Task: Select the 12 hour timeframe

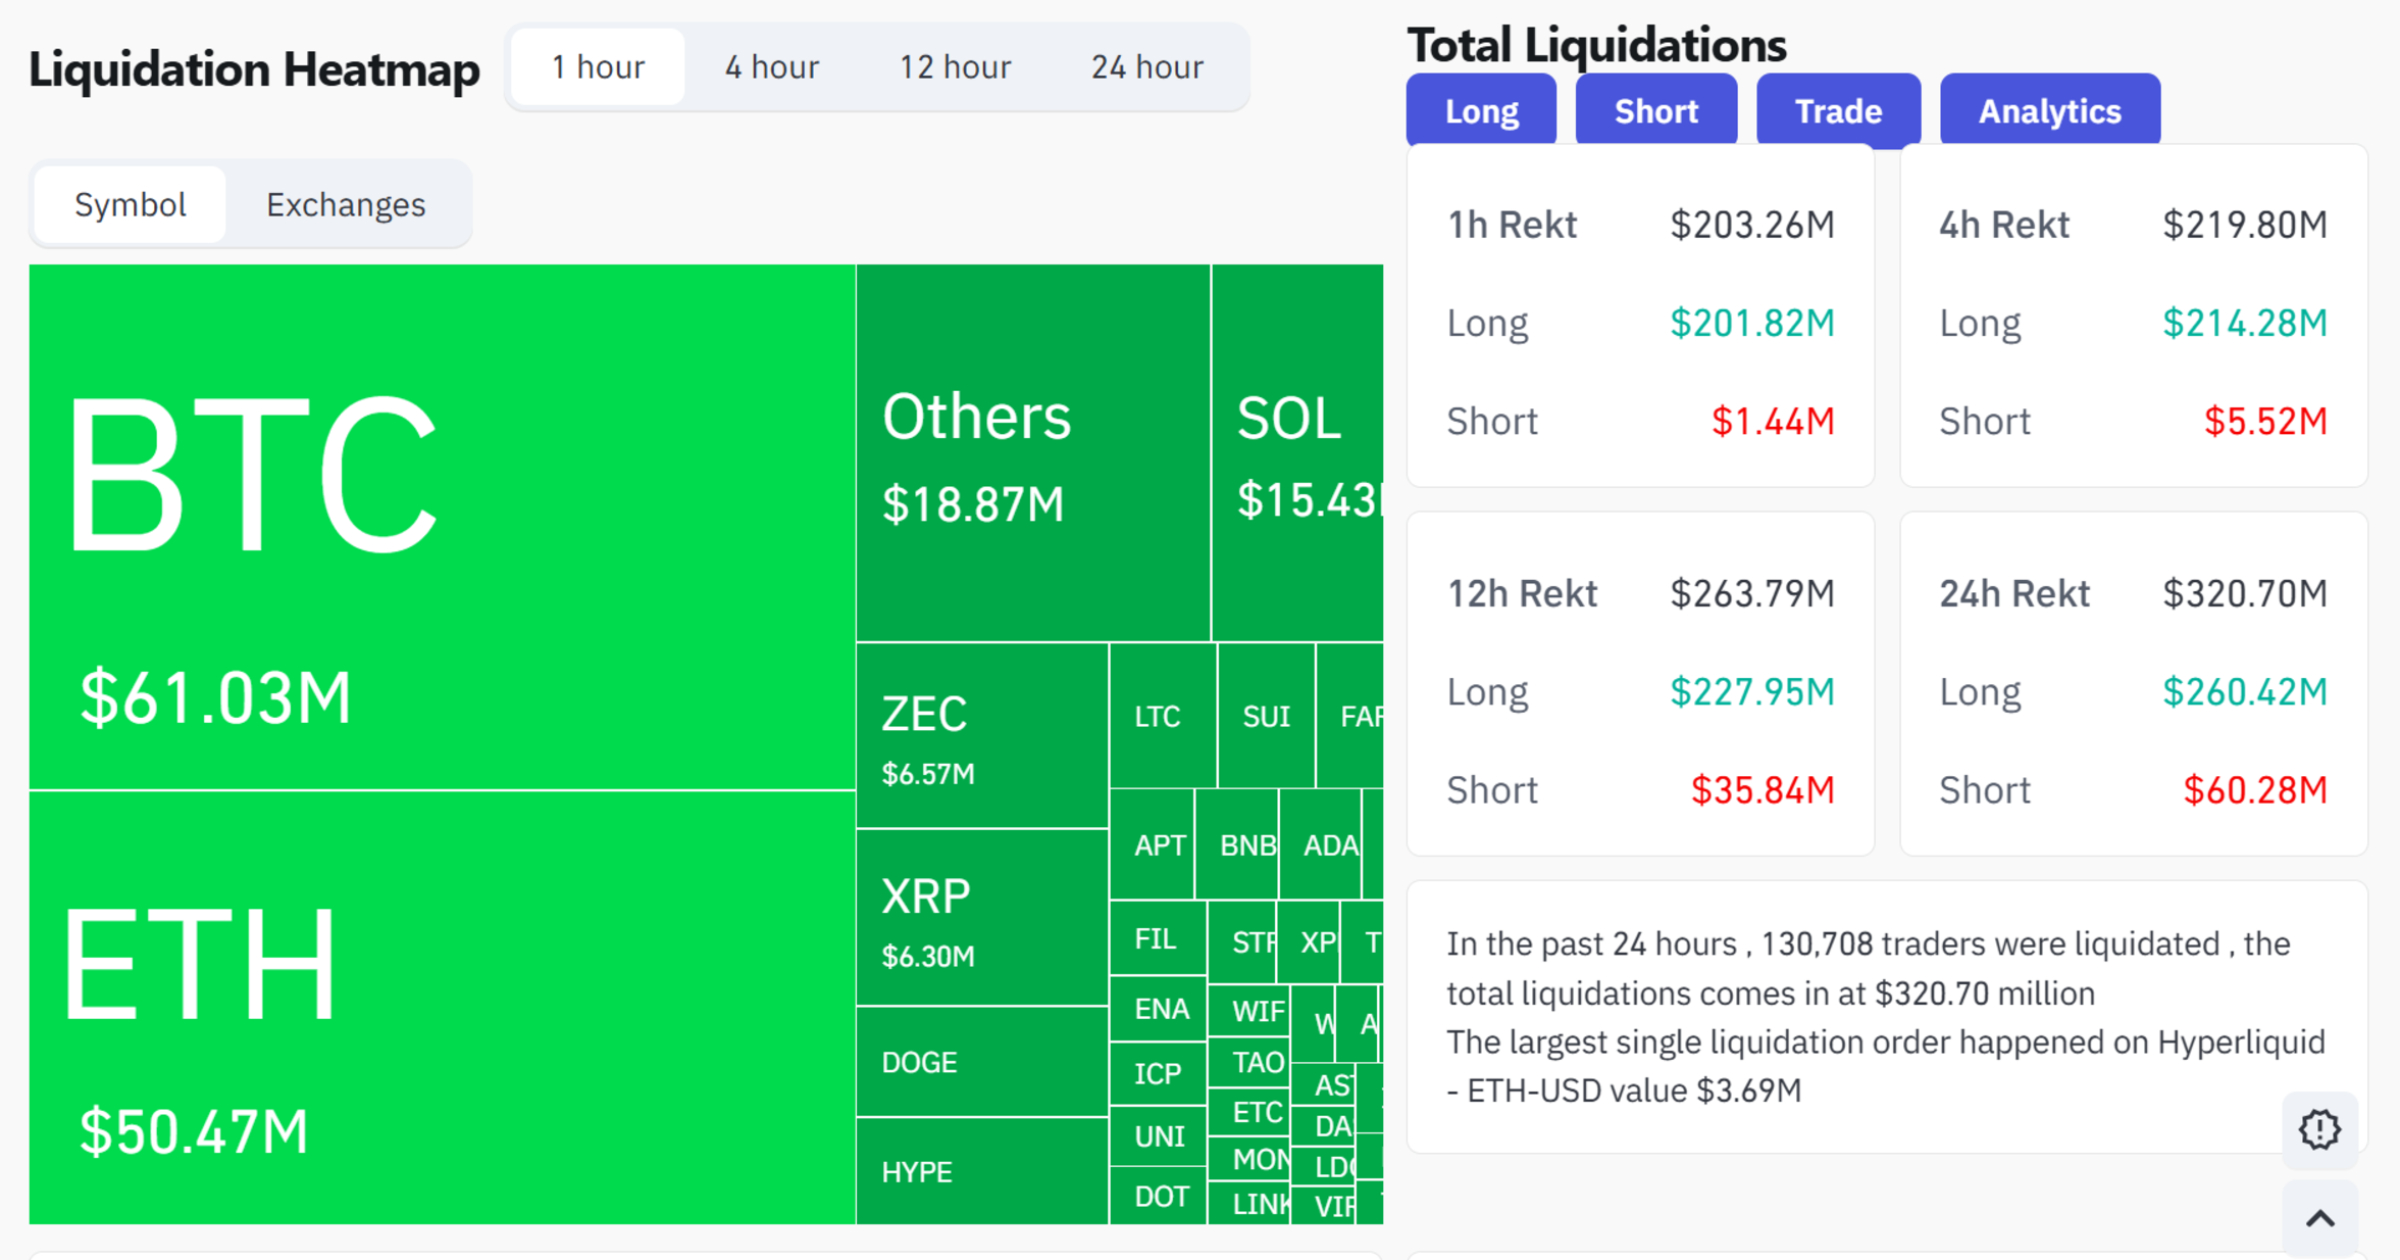Action: pyautogui.click(x=954, y=66)
